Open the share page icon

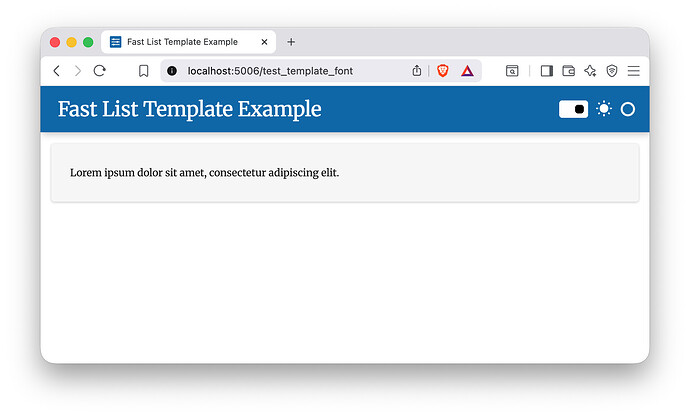[x=417, y=71]
